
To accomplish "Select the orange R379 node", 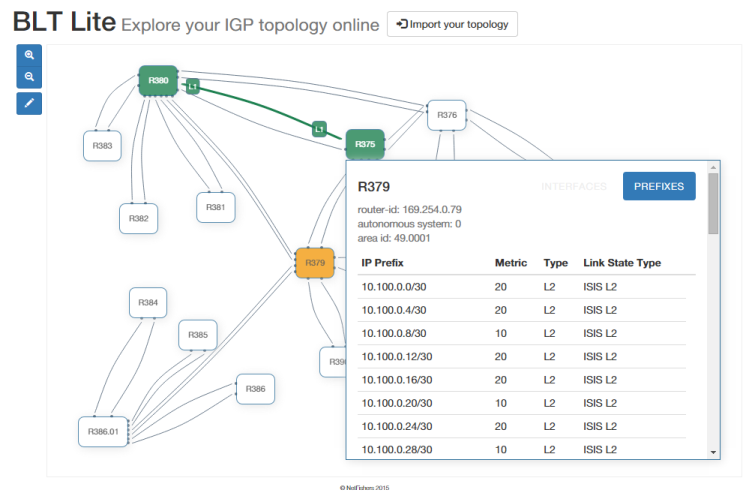I will coord(315,263).
